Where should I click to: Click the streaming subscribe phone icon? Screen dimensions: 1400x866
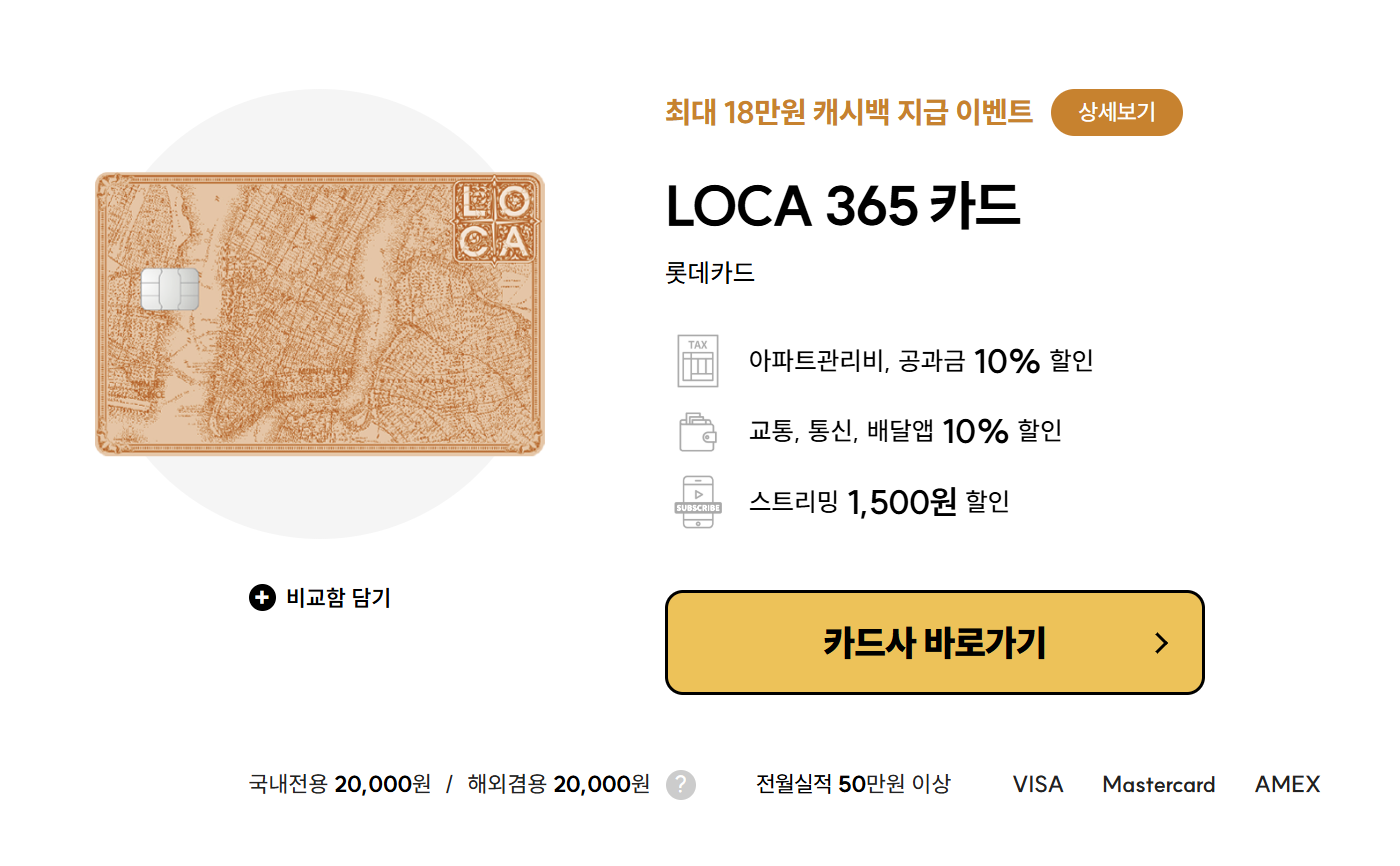pos(697,501)
